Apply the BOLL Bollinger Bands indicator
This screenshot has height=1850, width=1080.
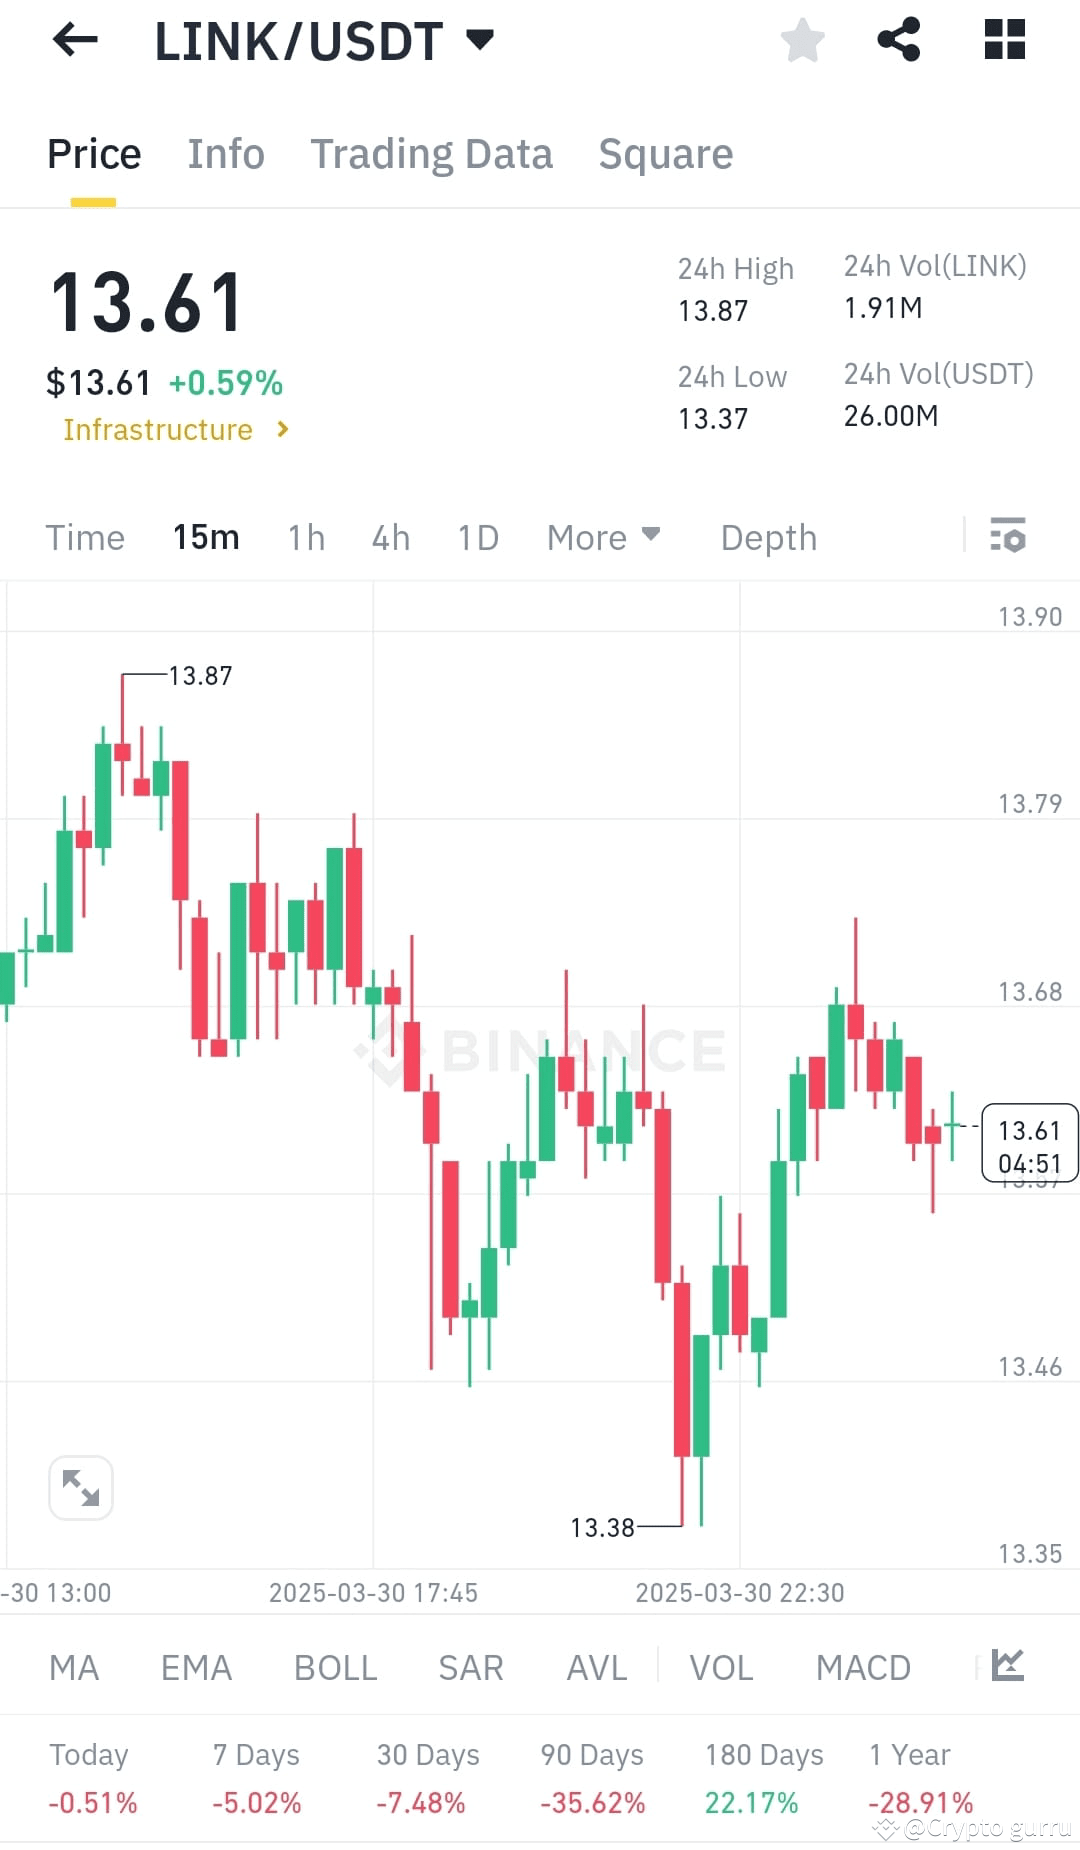point(335,1667)
